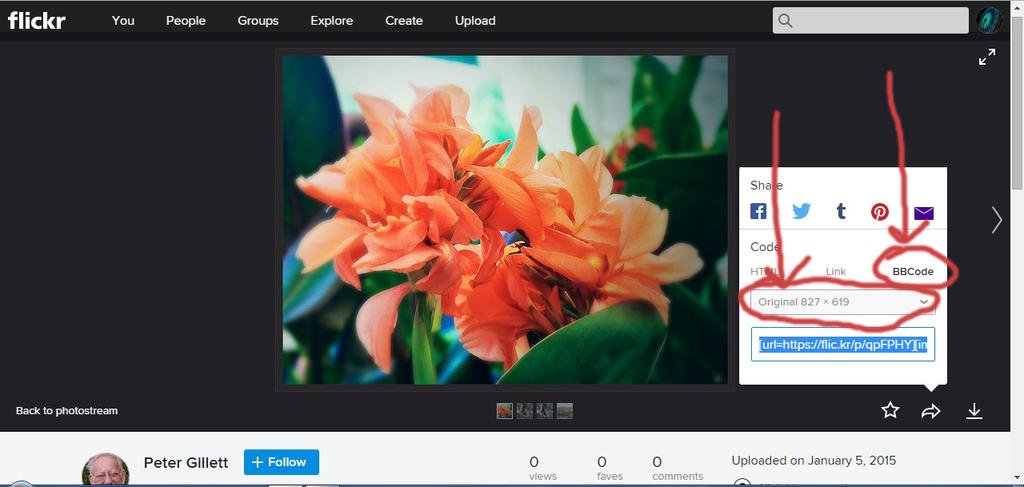Share photo on Twitter
Viewport: 1024px width, 487px height.
(801, 212)
